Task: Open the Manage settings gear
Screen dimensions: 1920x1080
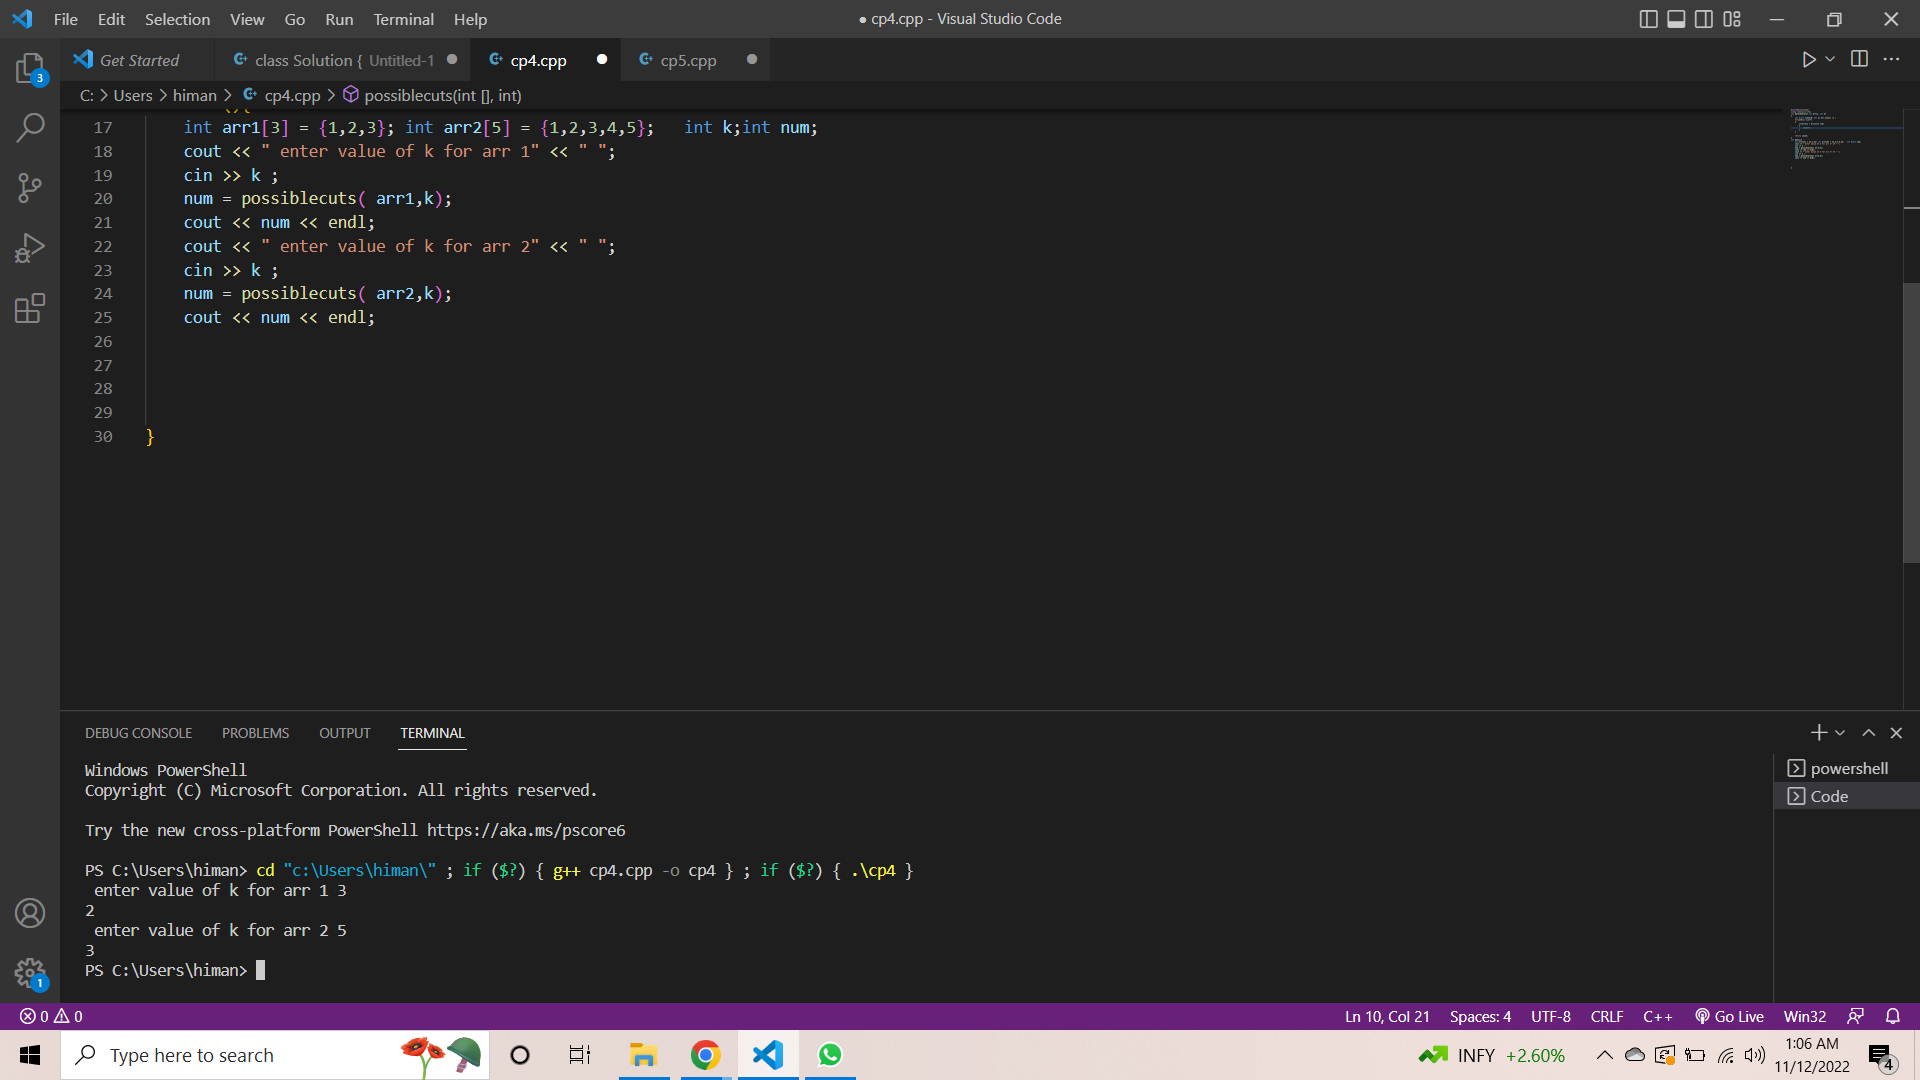Action: click(30, 973)
